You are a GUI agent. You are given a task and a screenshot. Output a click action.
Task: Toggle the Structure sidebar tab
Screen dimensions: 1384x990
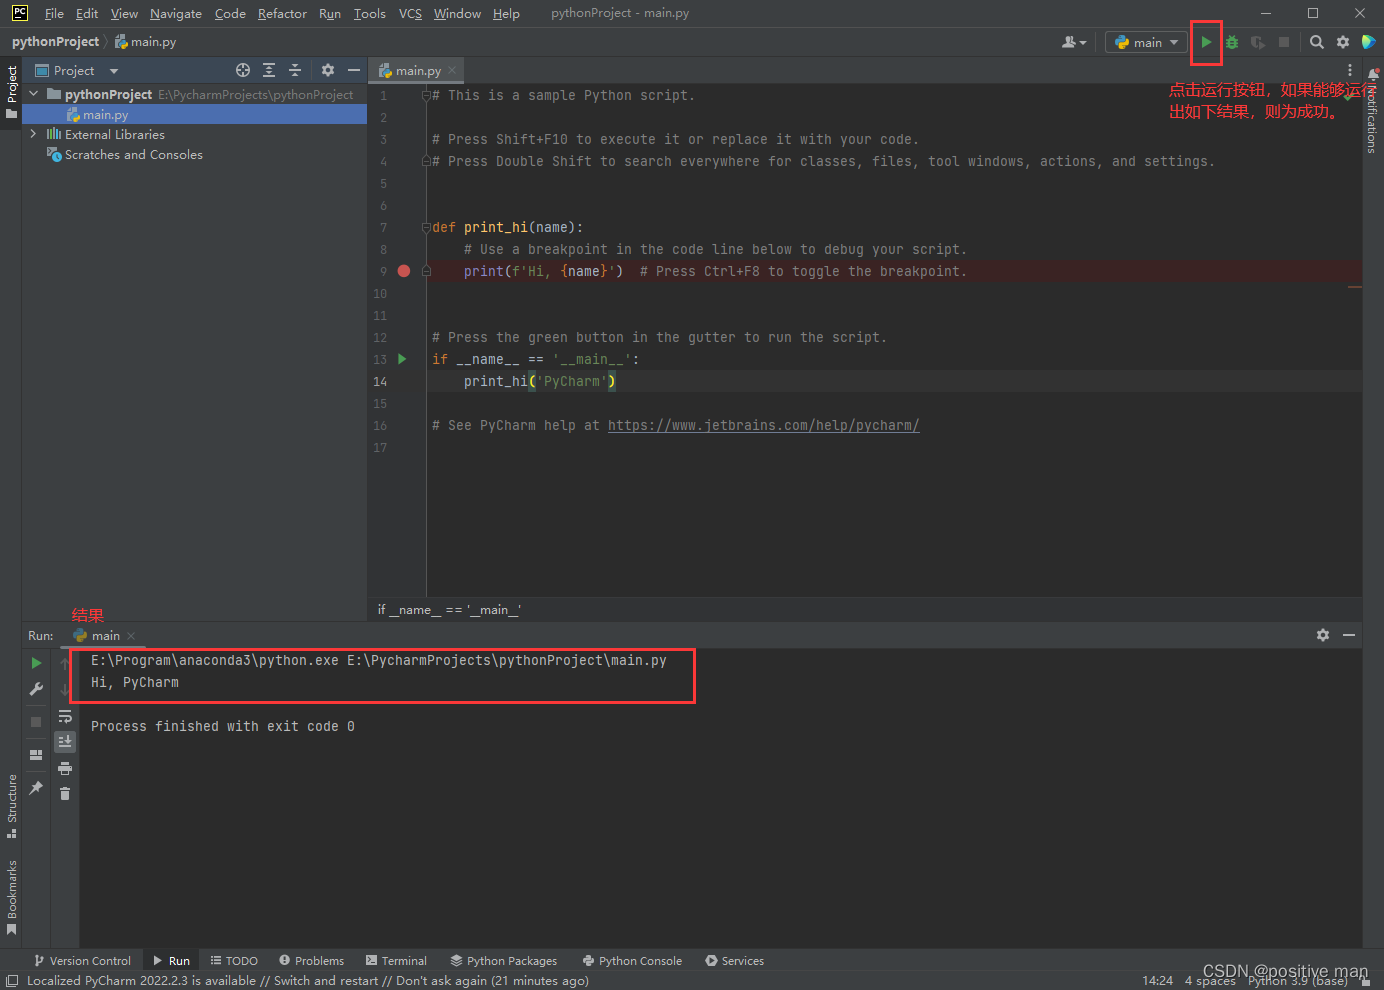point(11,806)
